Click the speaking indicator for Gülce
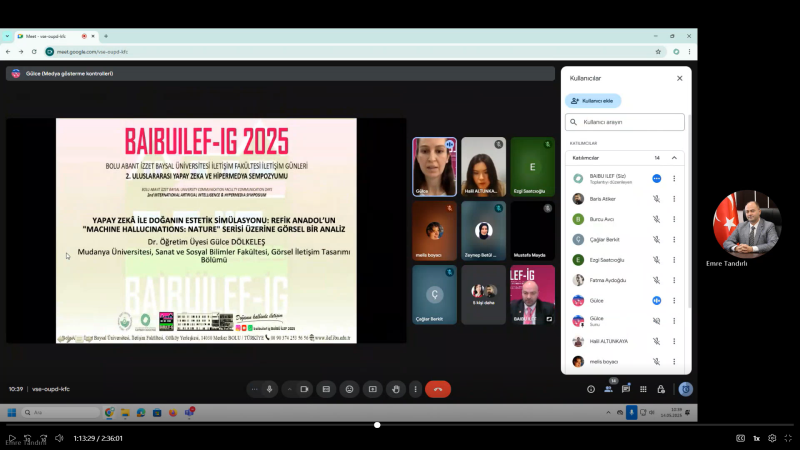Viewport: 800px width, 450px height. (657, 301)
